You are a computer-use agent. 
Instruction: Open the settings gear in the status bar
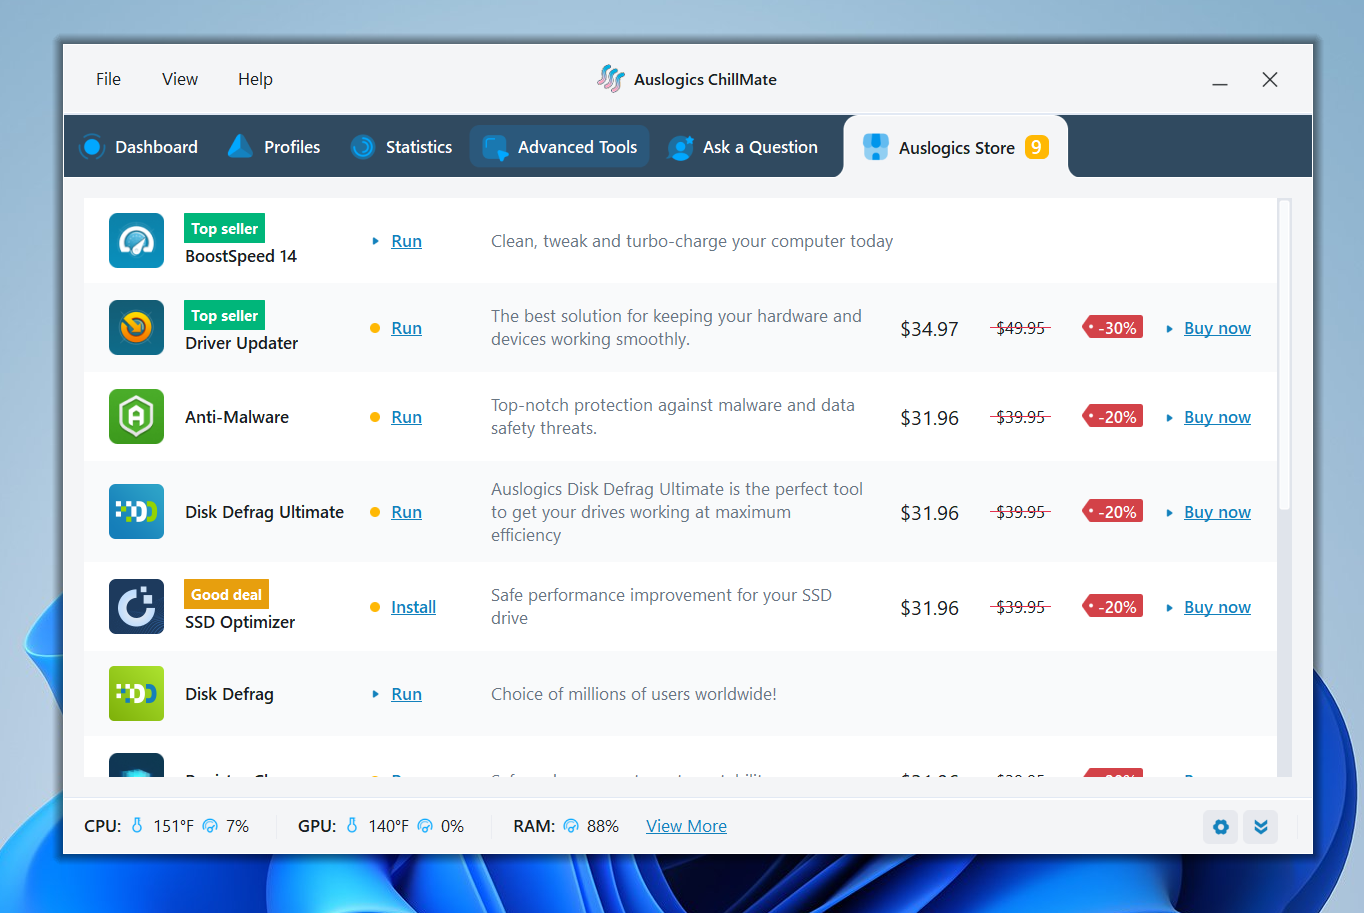[x=1220, y=827]
